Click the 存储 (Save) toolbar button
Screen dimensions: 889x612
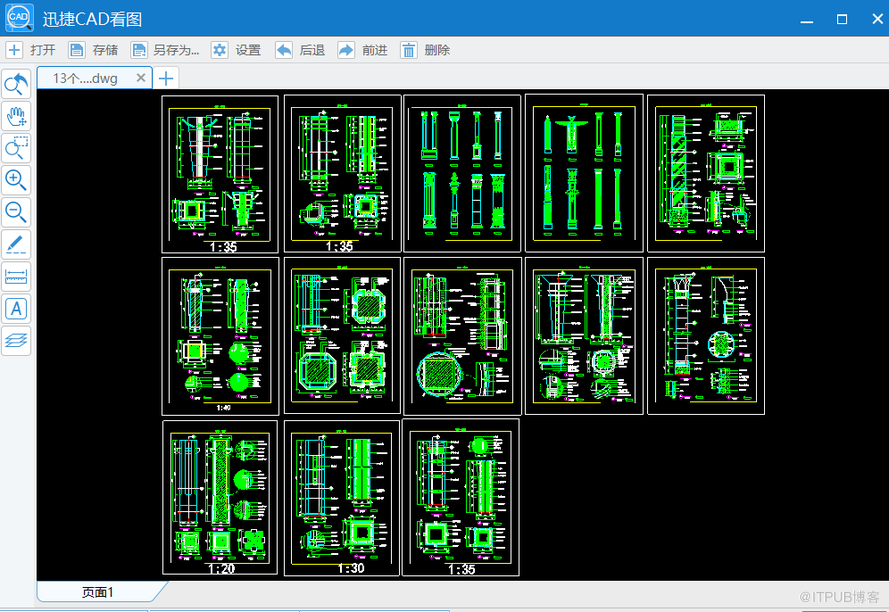(x=93, y=50)
